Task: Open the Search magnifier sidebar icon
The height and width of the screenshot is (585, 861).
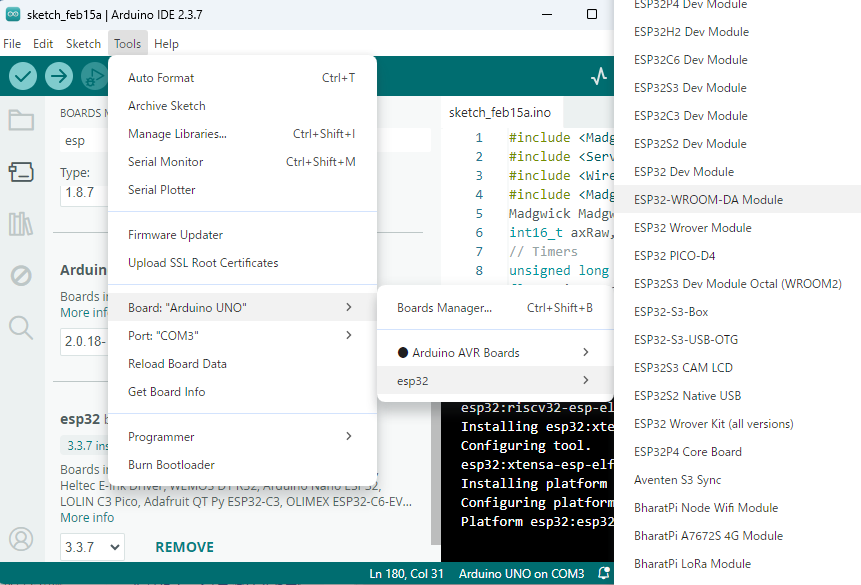Action: (x=21, y=327)
